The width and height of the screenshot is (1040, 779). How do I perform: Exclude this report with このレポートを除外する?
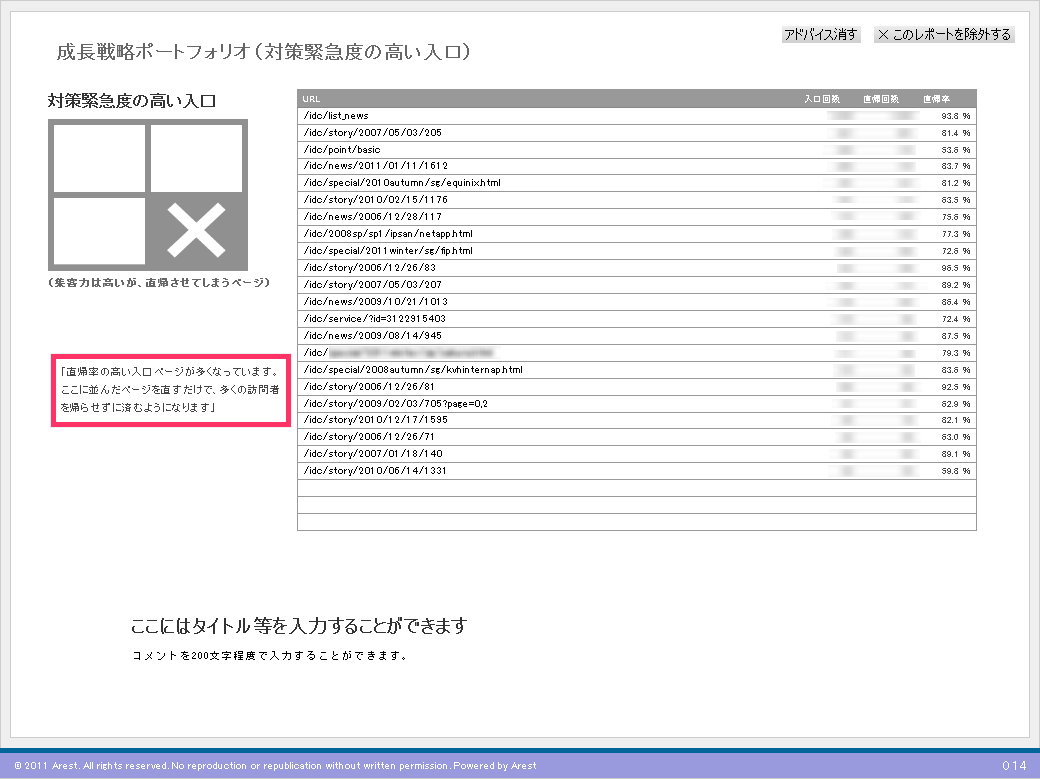pyautogui.click(x=944, y=35)
